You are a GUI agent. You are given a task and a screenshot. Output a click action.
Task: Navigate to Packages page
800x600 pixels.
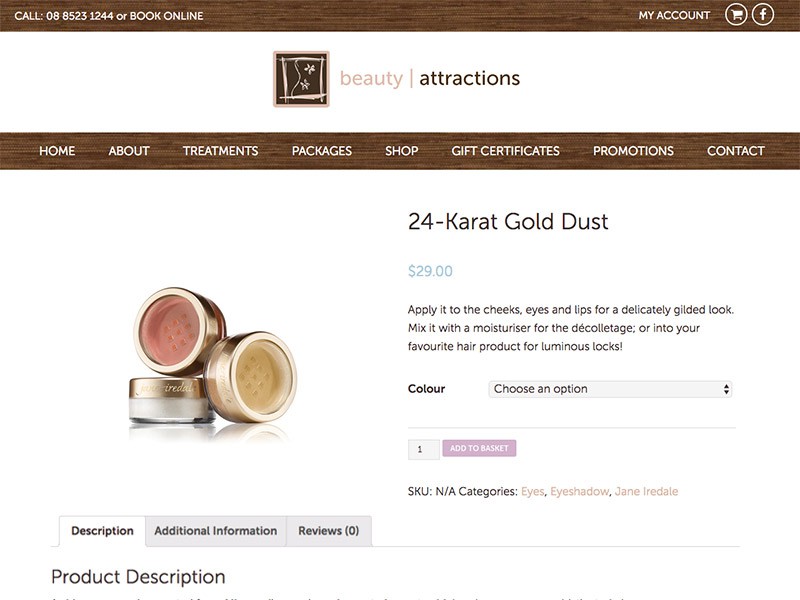pyautogui.click(x=322, y=151)
